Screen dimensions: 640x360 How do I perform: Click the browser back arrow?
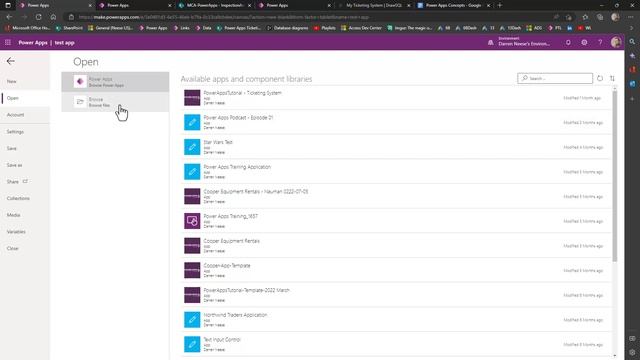tap(9, 17)
